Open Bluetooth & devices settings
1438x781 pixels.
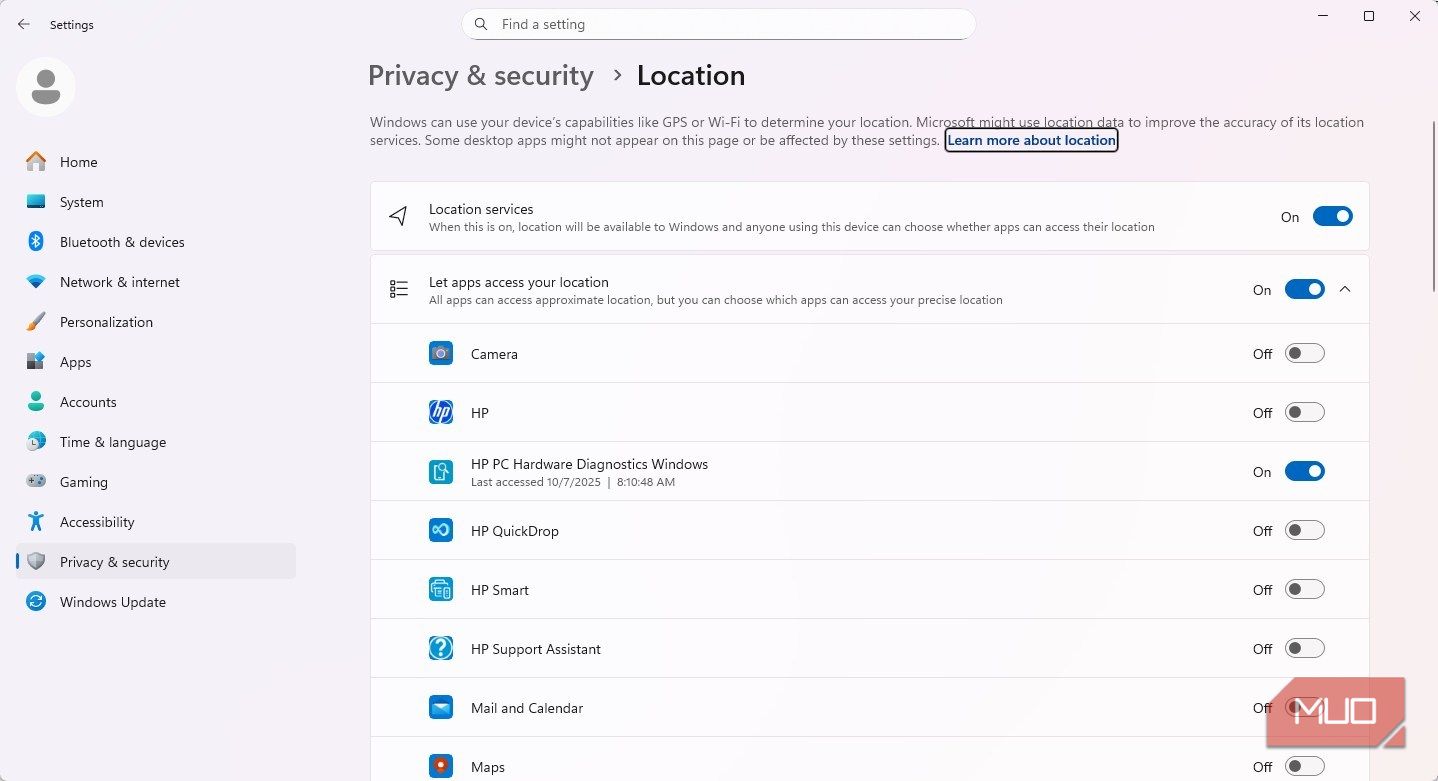coord(122,242)
